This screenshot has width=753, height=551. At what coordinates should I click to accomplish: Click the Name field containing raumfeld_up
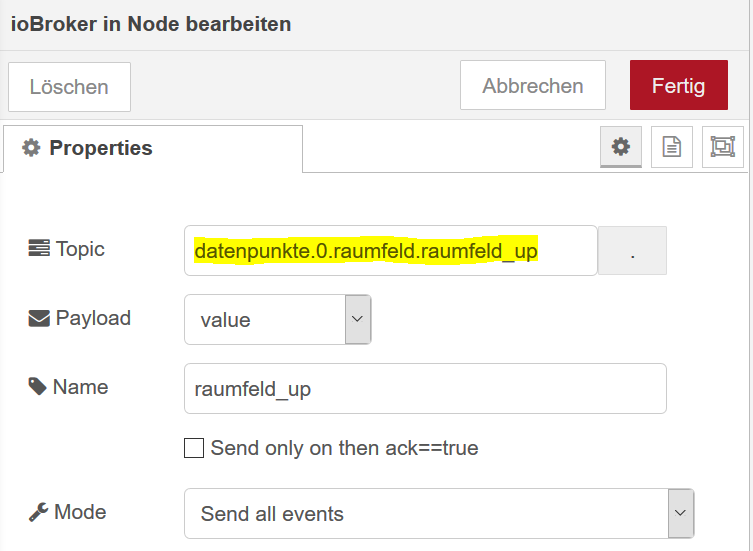[425, 388]
